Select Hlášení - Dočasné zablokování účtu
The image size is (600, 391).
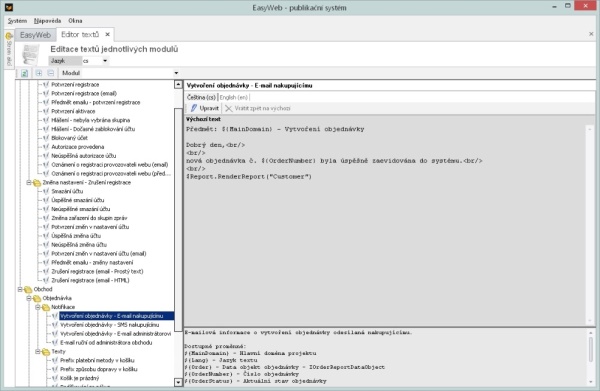pos(93,129)
